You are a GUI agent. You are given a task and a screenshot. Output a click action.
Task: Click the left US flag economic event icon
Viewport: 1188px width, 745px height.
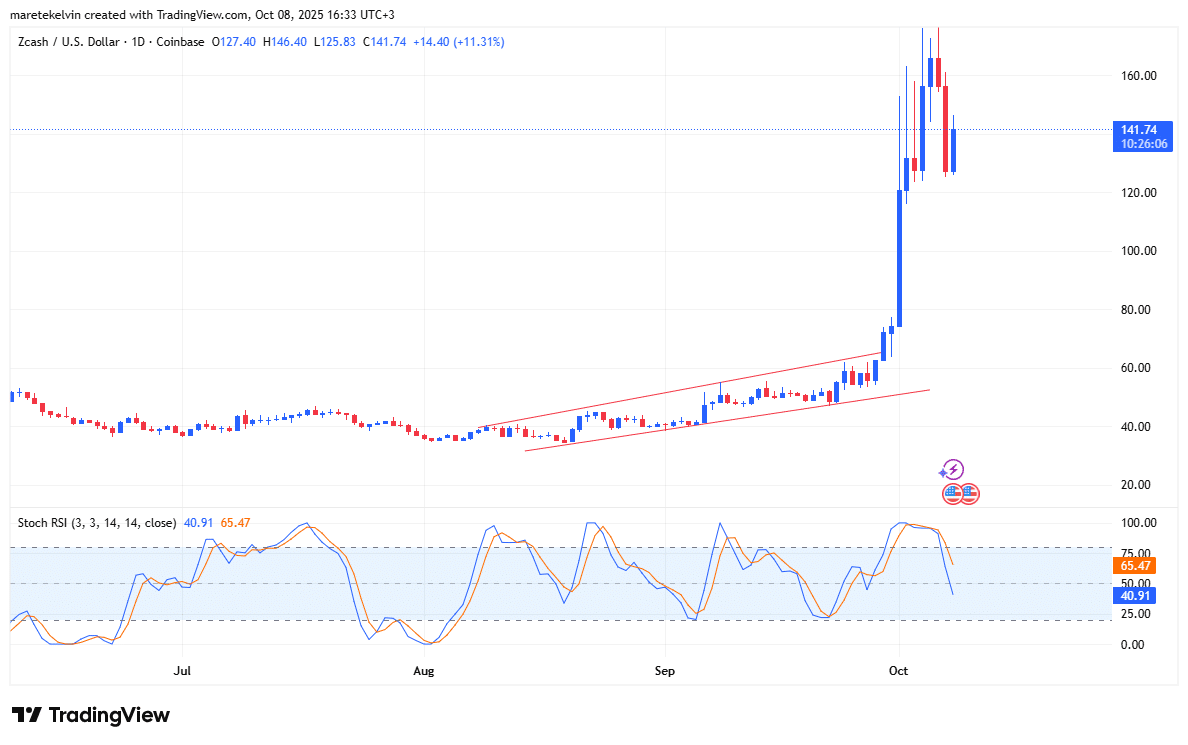952,493
